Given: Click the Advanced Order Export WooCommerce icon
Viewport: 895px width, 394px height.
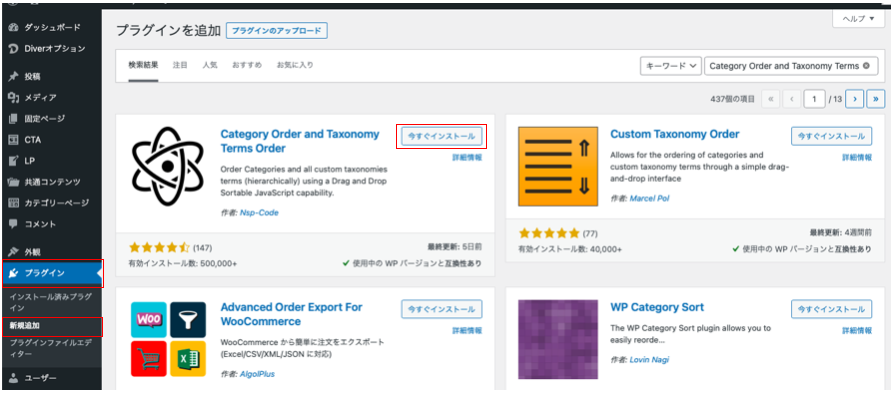Looking at the screenshot, I should click(168, 339).
